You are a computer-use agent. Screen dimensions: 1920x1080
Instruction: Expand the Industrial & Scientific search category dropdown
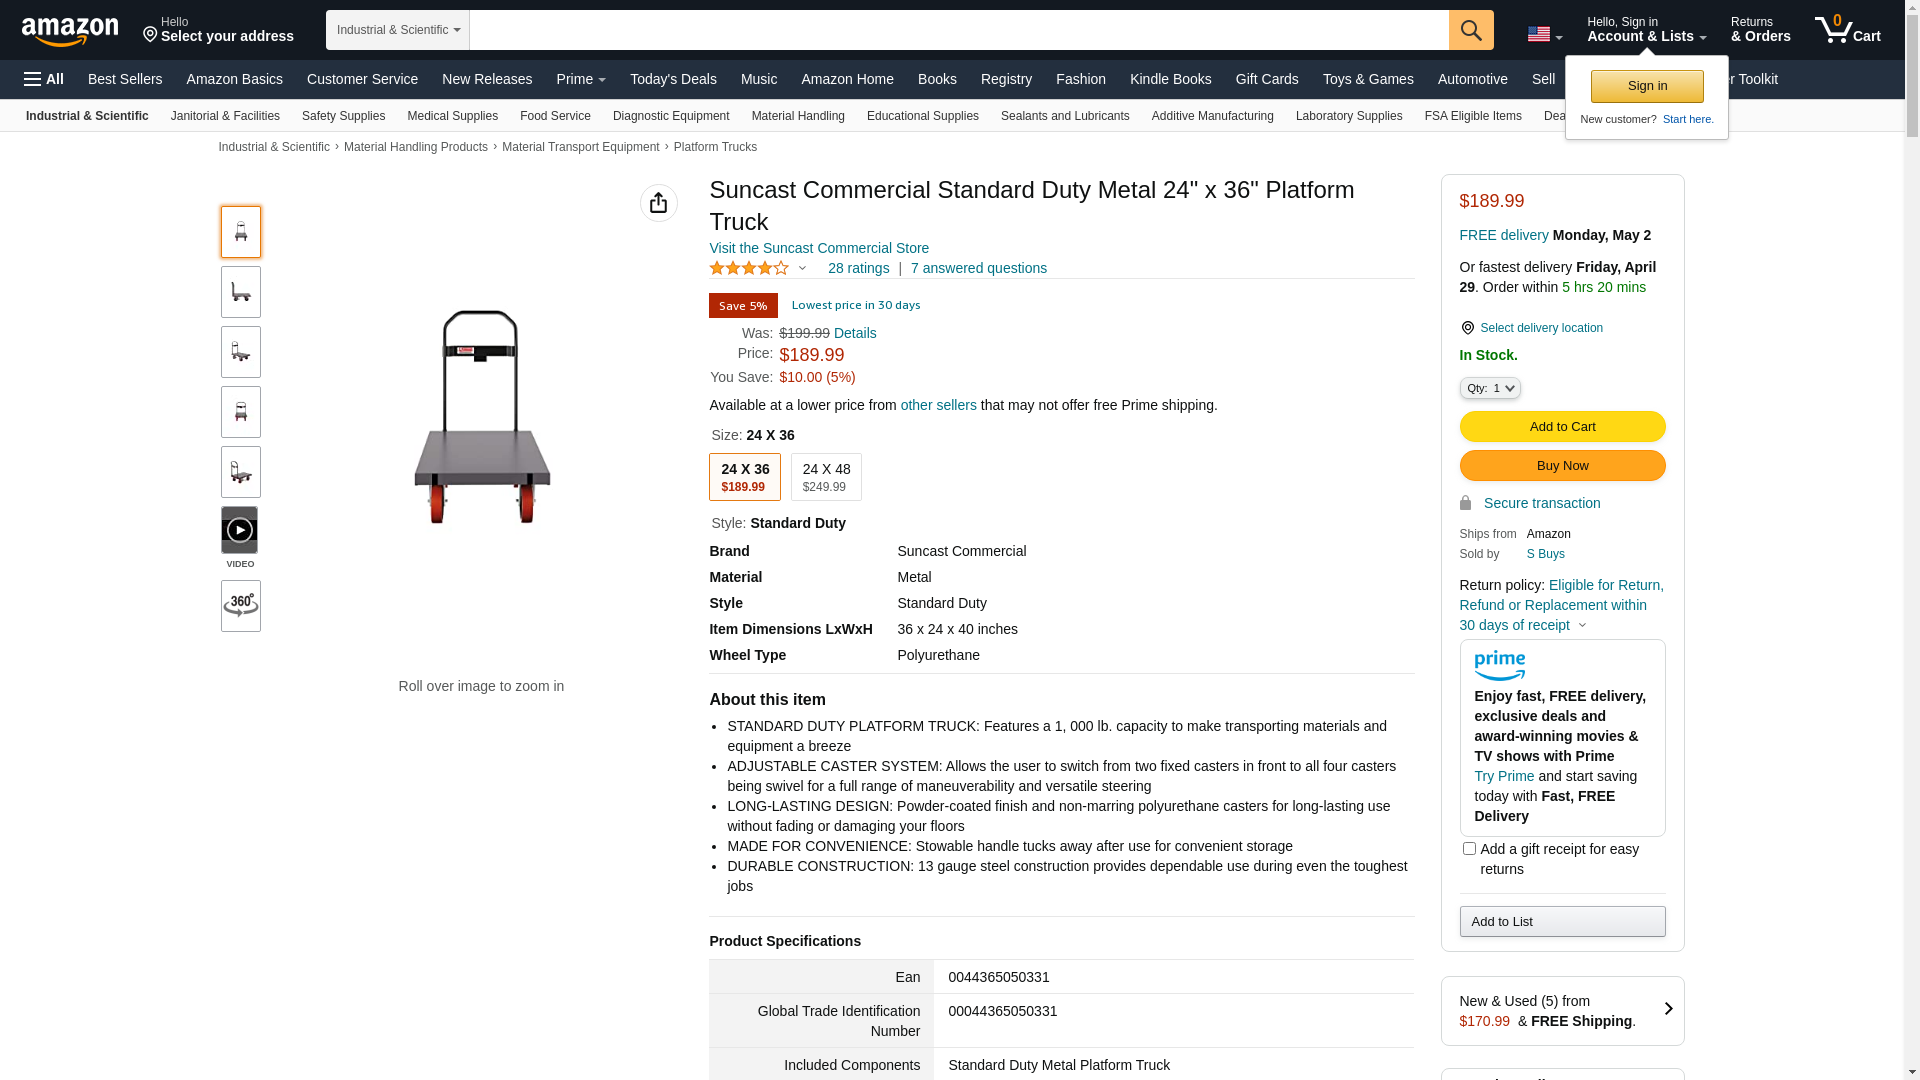pyautogui.click(x=398, y=30)
